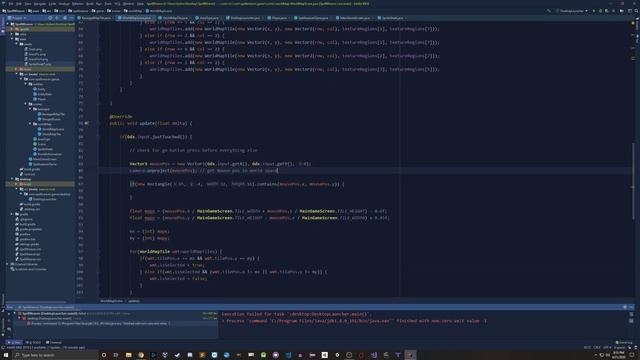Collapse the worldMap package
The width and height of the screenshot is (640, 360).
point(30,124)
